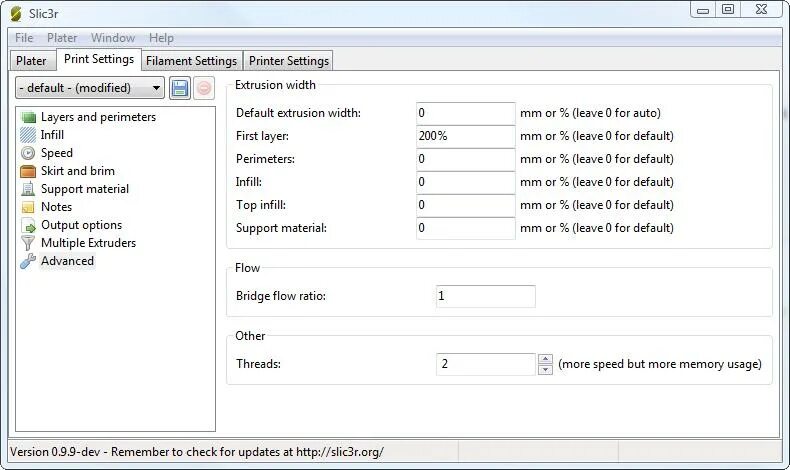Viewport: 790px width, 470px height.
Task: Switch to the Filament Settings tab
Action: coord(191,61)
